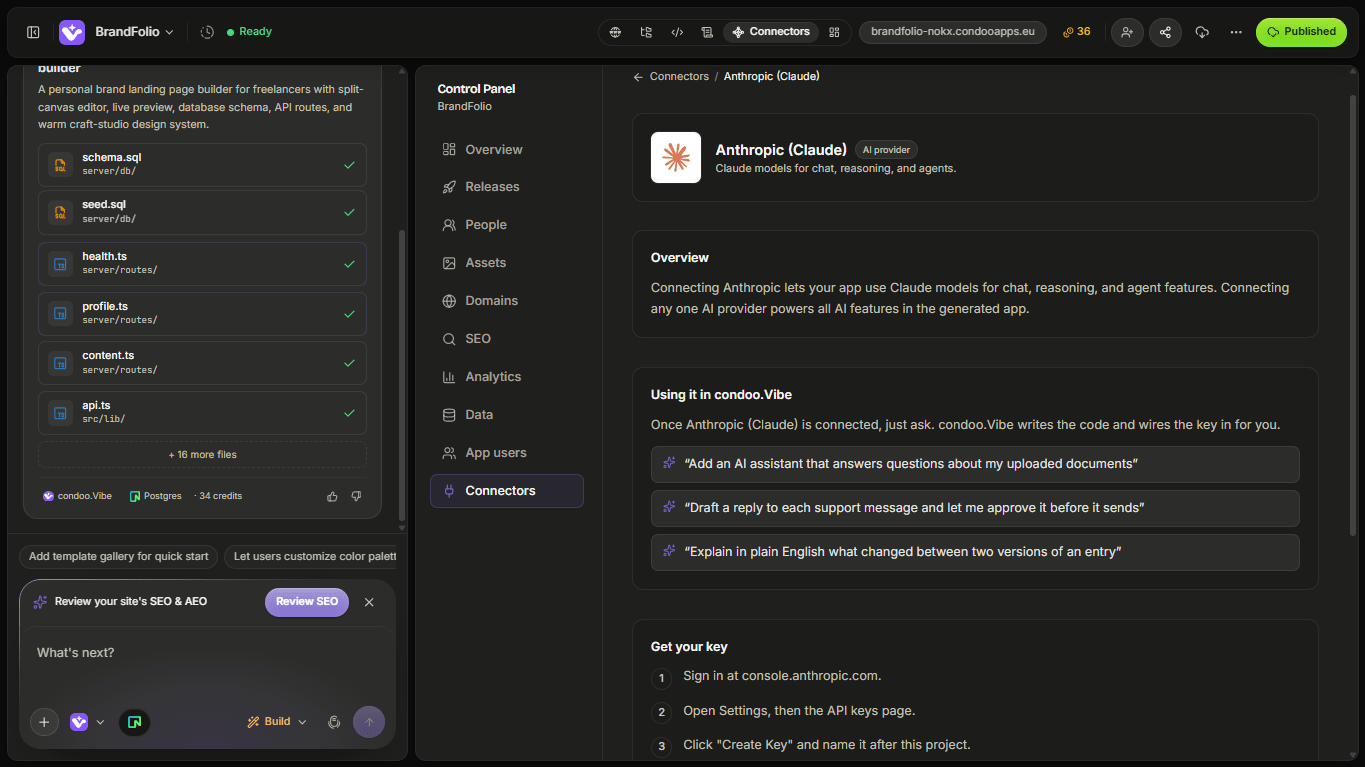Viewport: 1365px width, 767px height.
Task: Open the code view brackets icon
Action: (677, 32)
